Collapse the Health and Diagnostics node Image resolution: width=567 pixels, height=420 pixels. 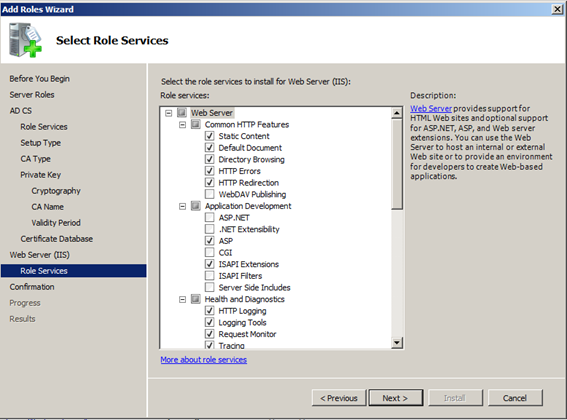(183, 300)
